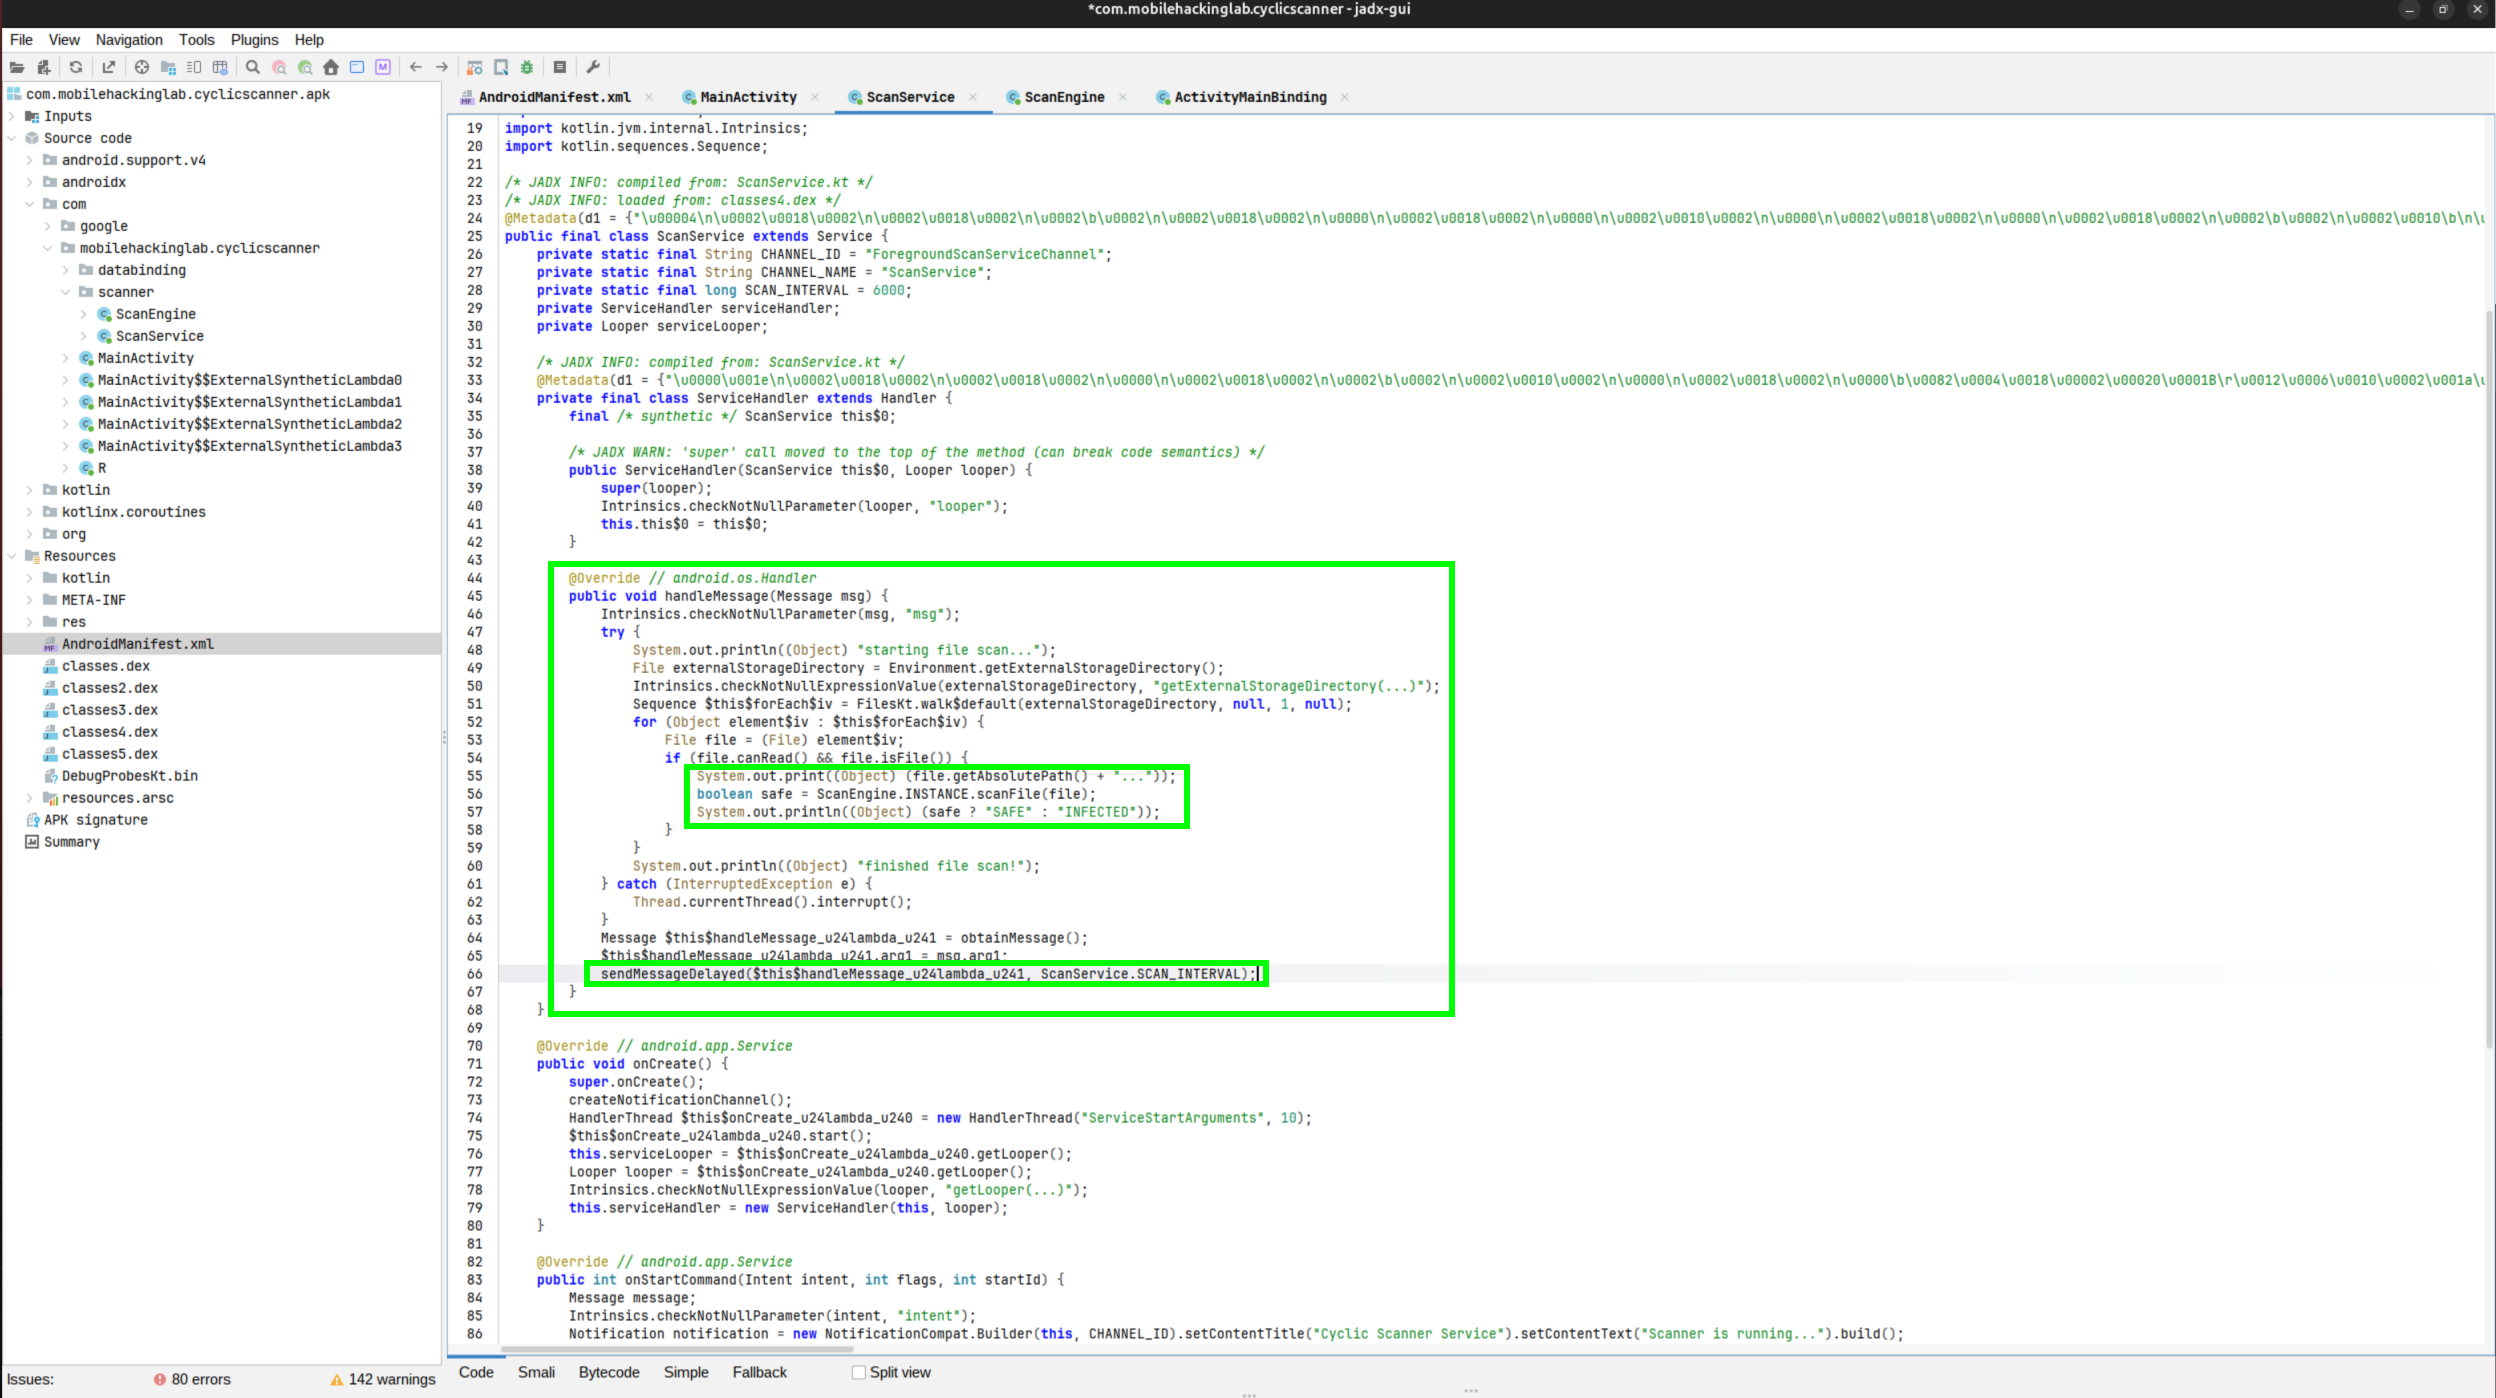Open the Log viewer icon
2496x1398 pixels.
560,67
